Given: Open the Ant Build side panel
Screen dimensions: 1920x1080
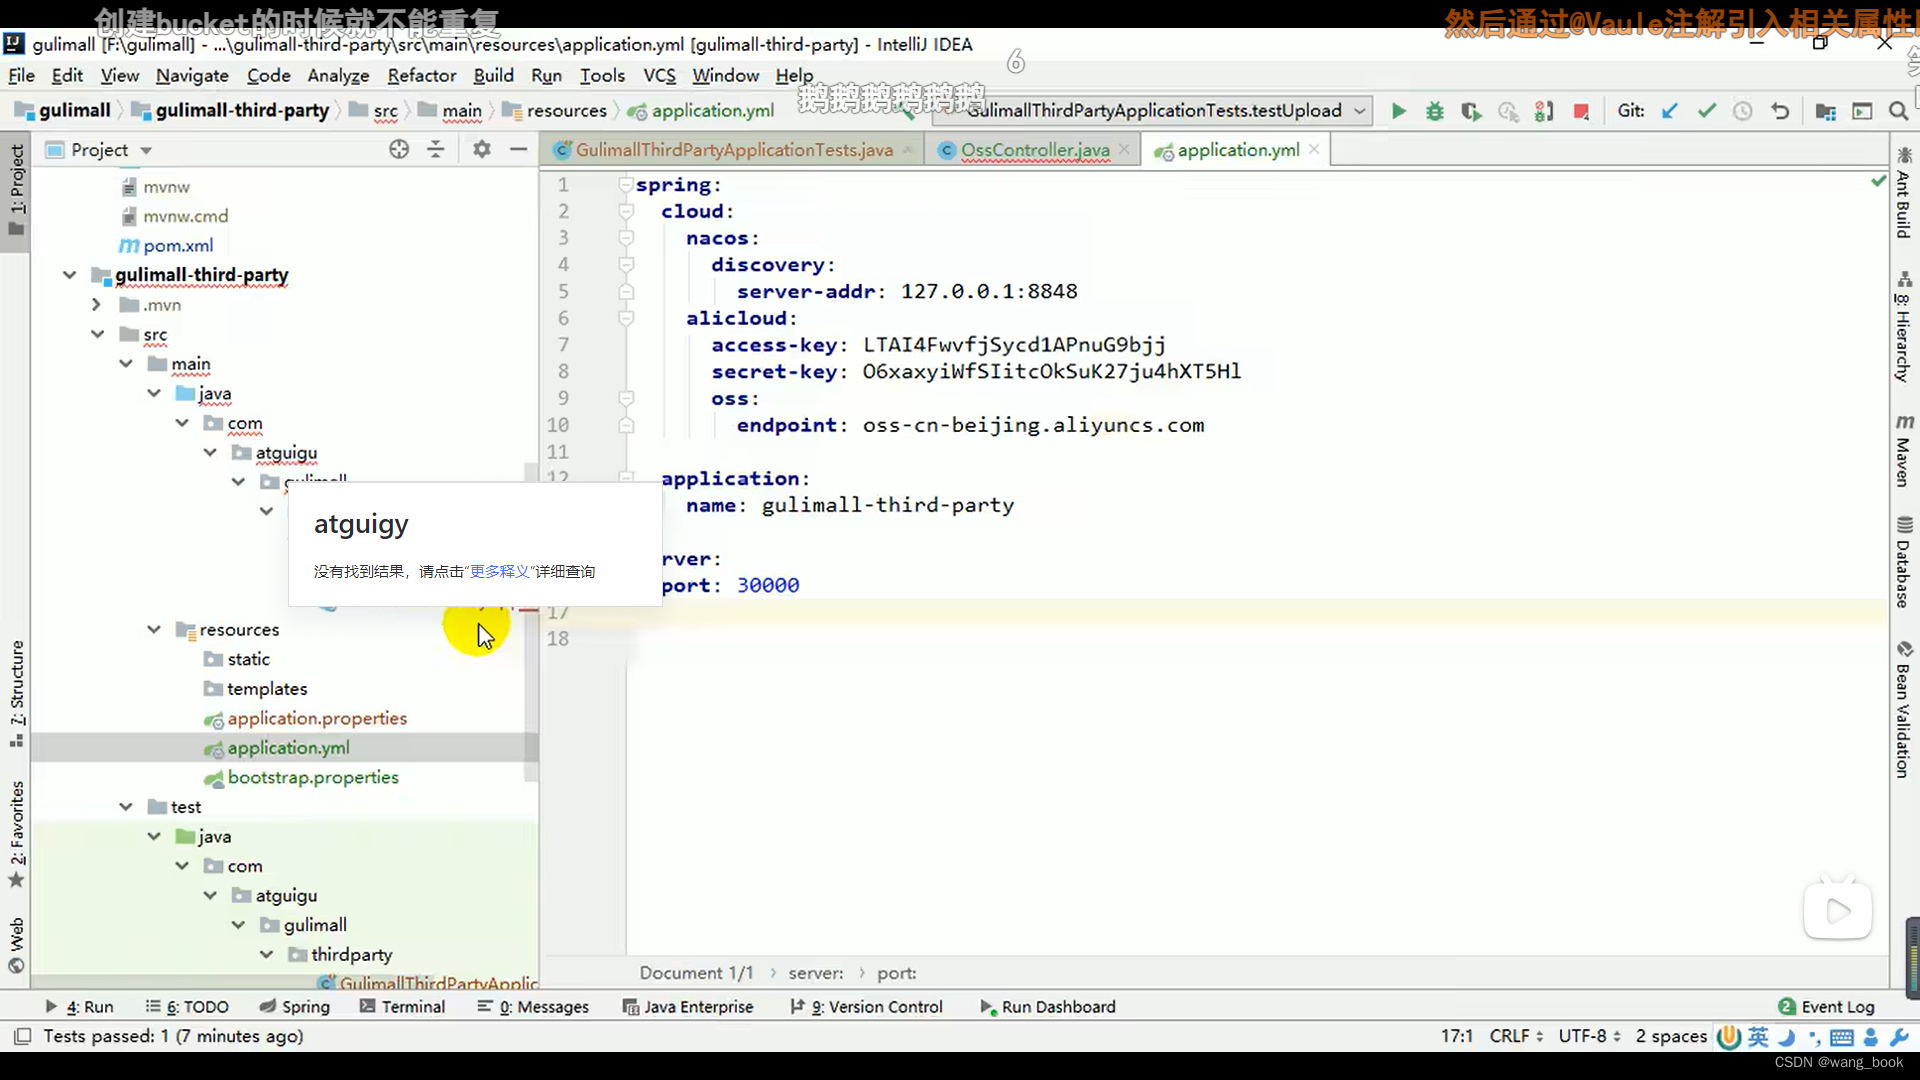Looking at the screenshot, I should point(1903,194).
